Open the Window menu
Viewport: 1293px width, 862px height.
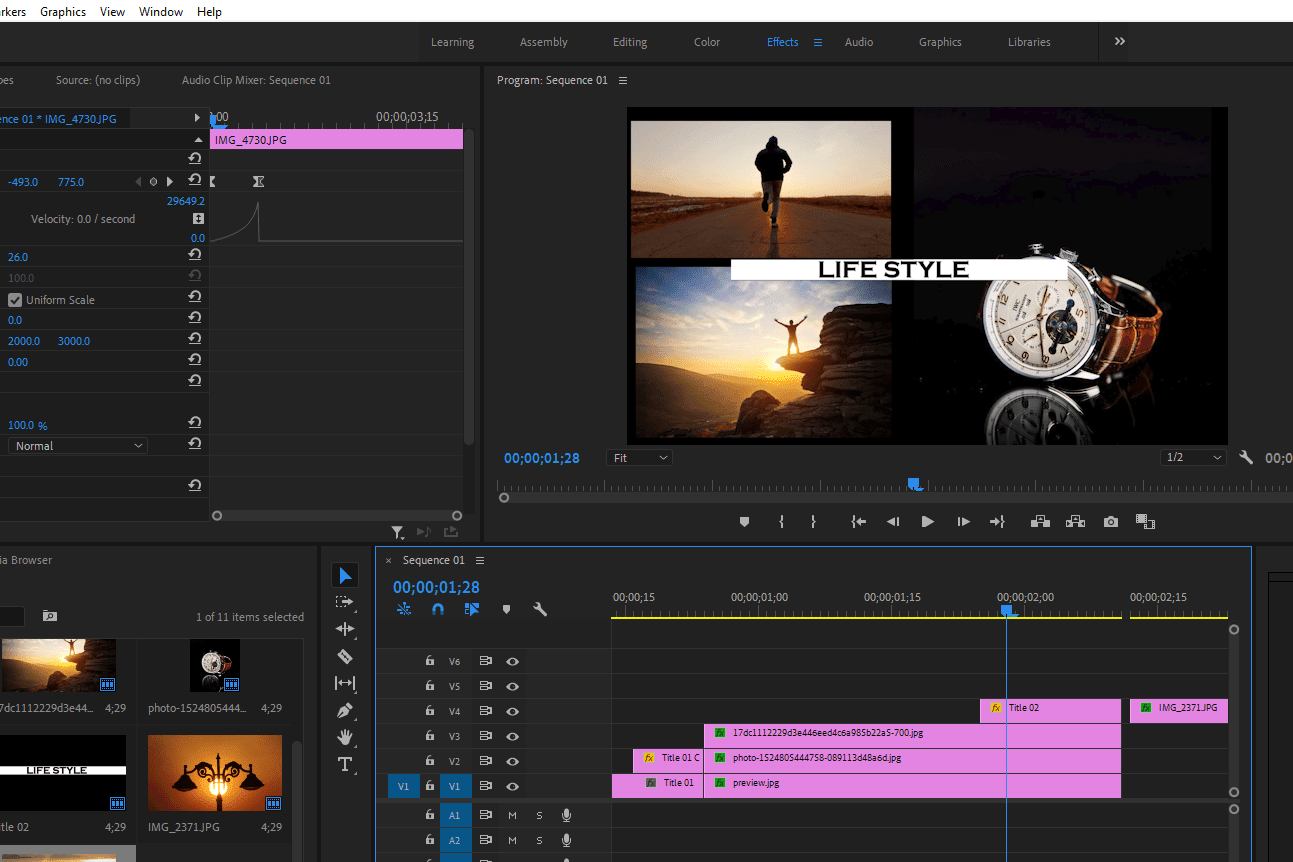[x=161, y=12]
